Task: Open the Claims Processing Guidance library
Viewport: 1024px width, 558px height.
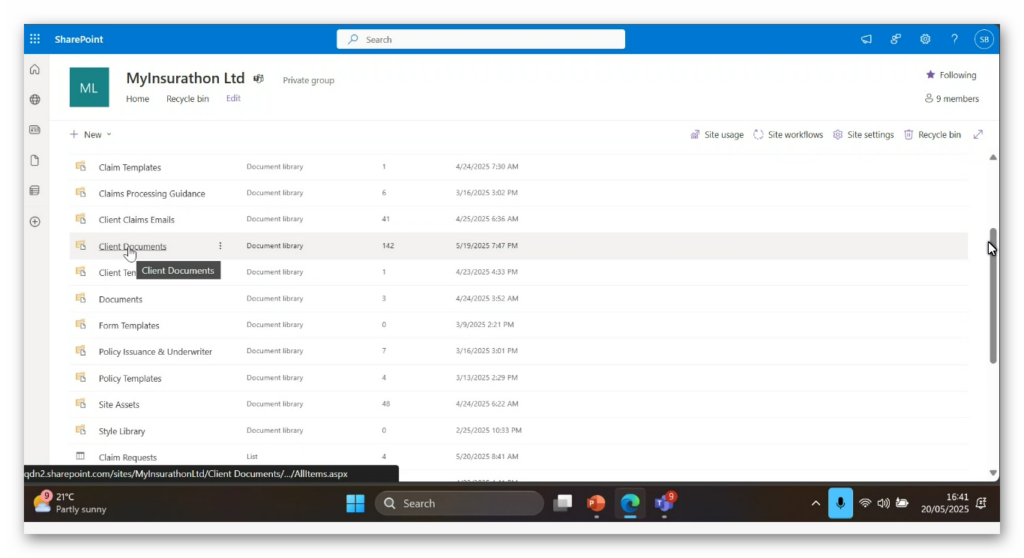Action: (152, 193)
